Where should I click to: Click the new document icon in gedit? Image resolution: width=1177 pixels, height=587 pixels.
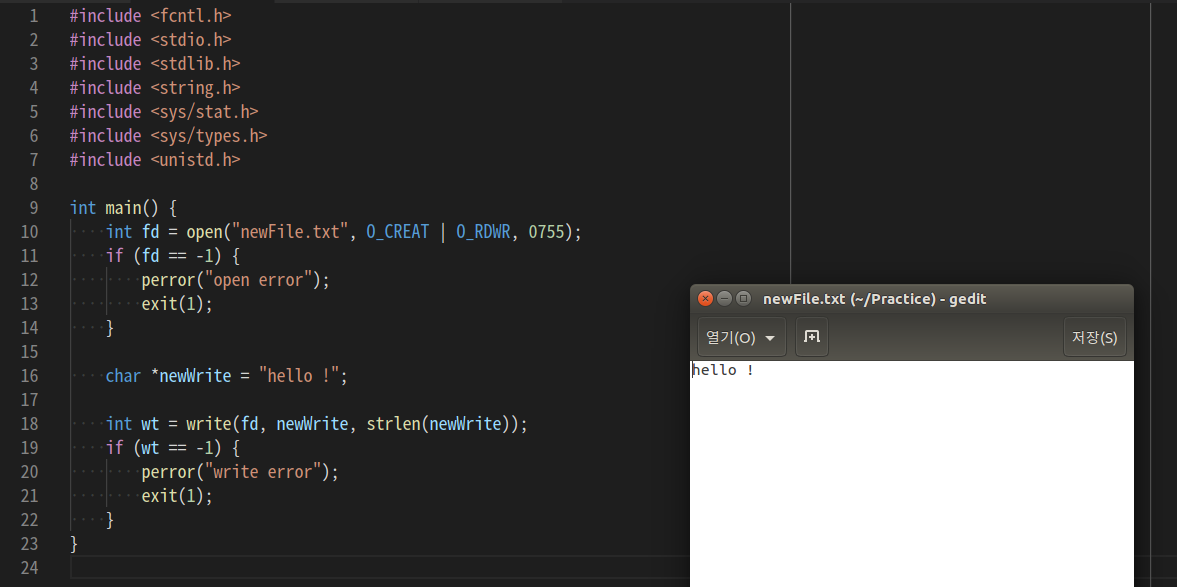tap(811, 337)
